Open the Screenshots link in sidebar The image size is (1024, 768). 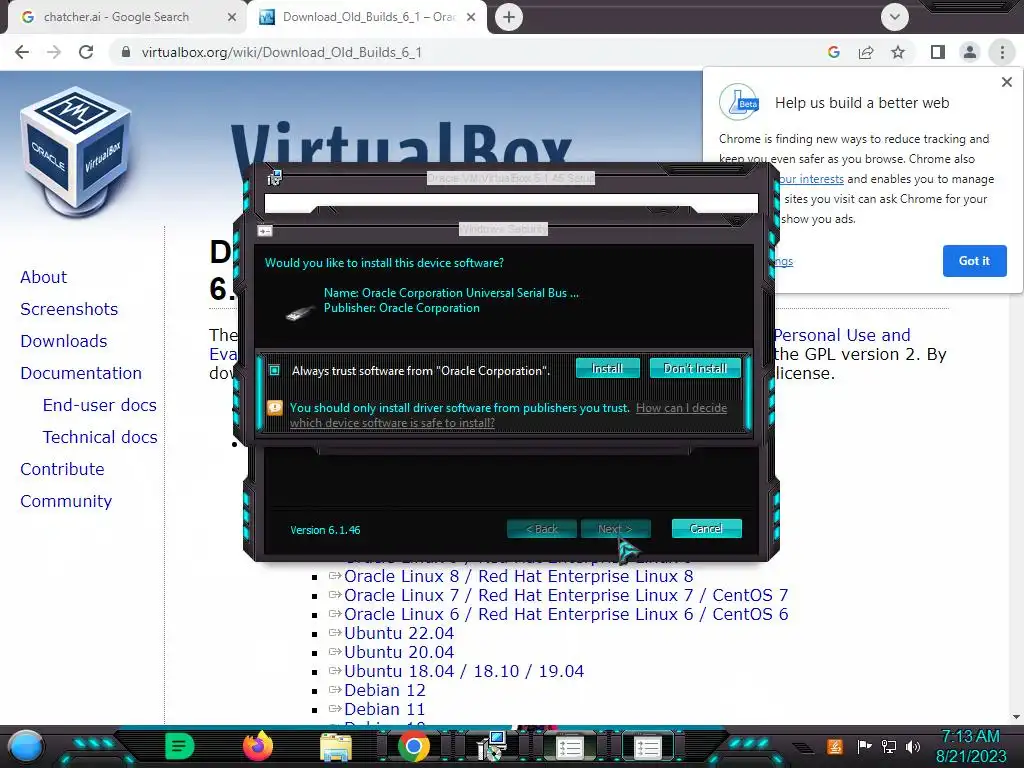coord(69,309)
